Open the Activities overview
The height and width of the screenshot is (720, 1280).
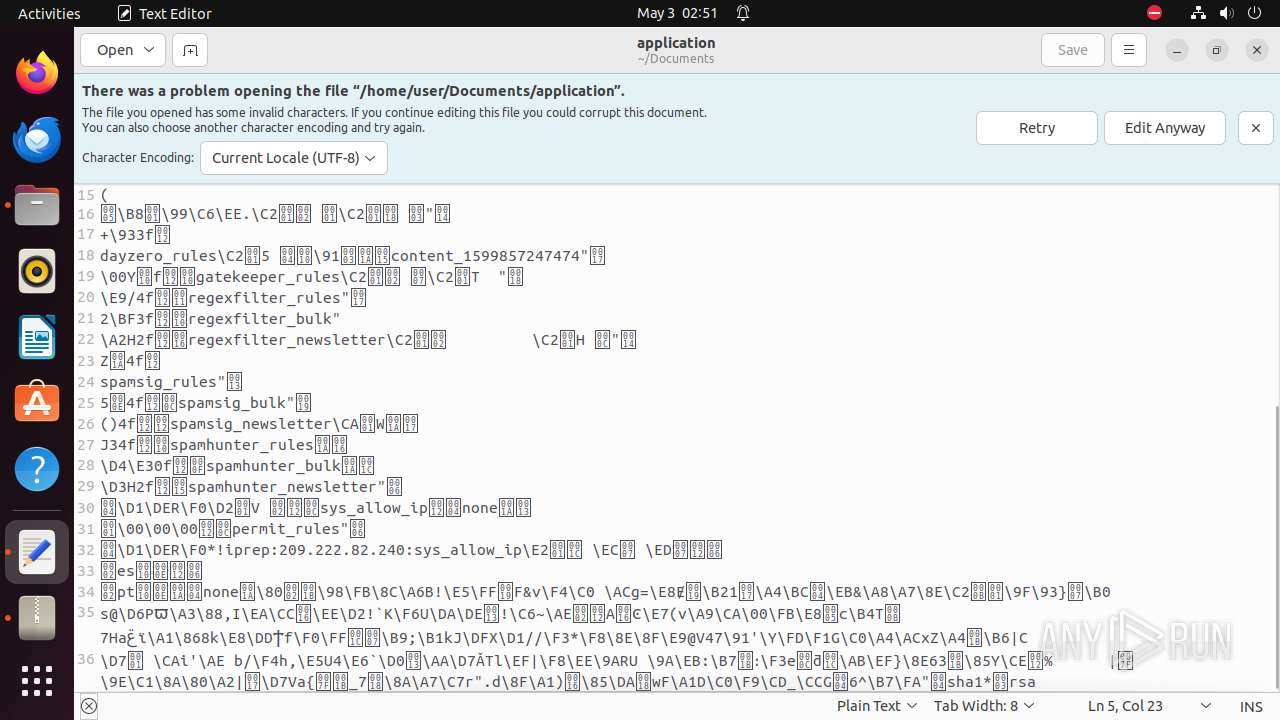(49, 13)
